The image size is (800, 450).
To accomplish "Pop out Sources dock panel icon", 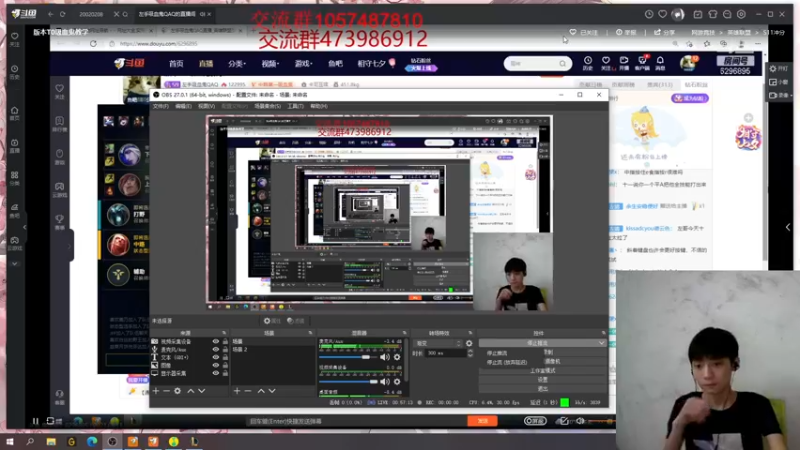I will 223,333.
